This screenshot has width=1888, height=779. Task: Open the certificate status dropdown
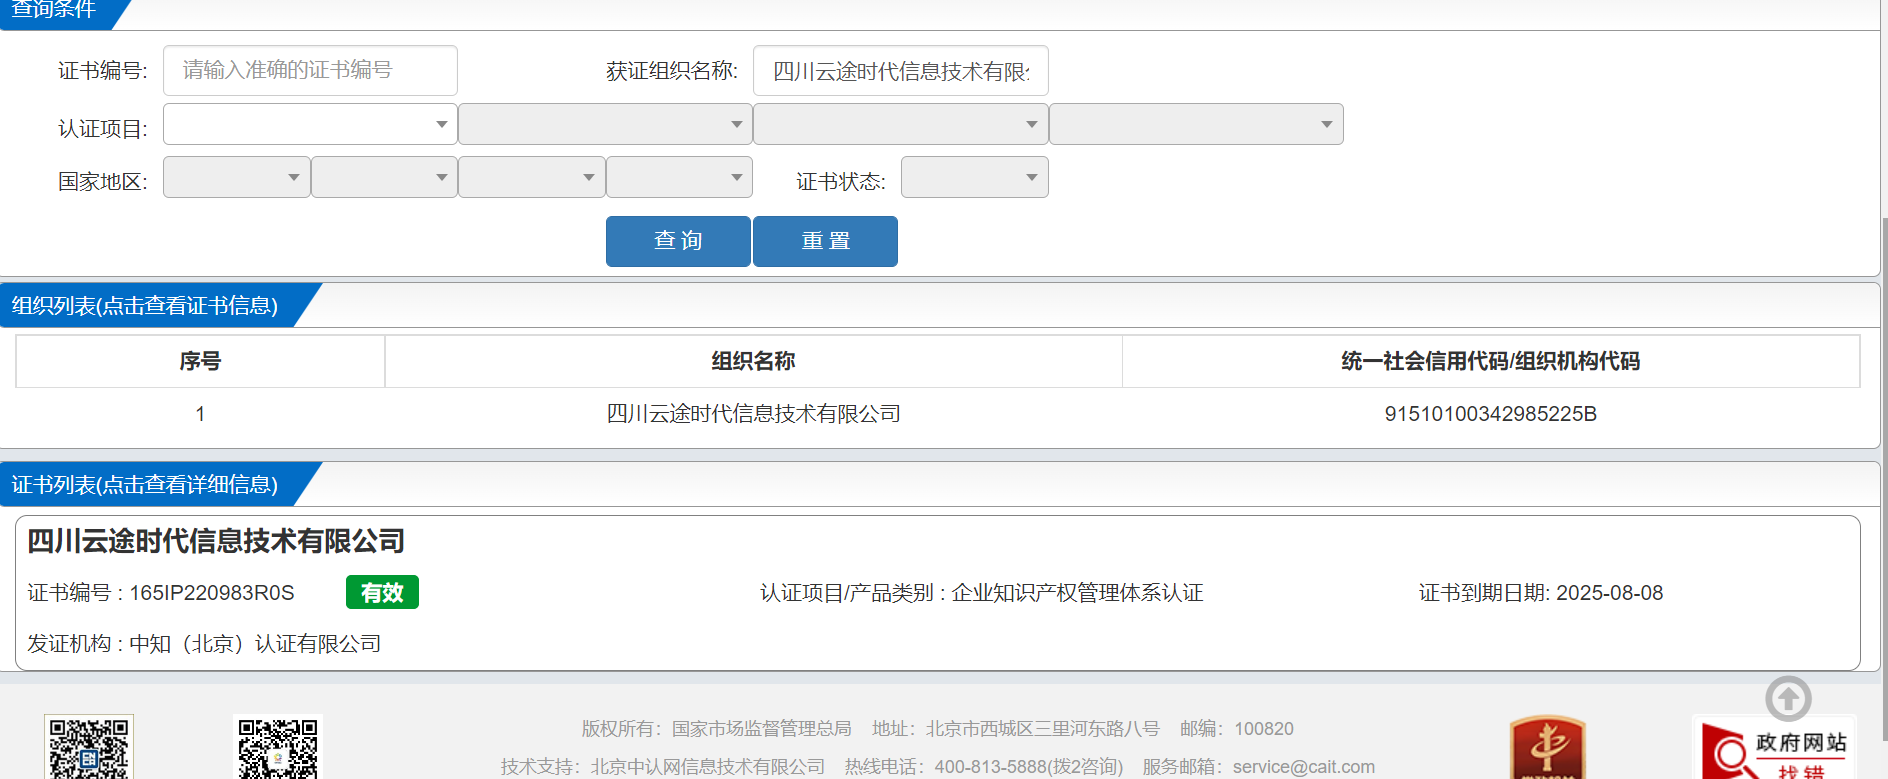974,177
